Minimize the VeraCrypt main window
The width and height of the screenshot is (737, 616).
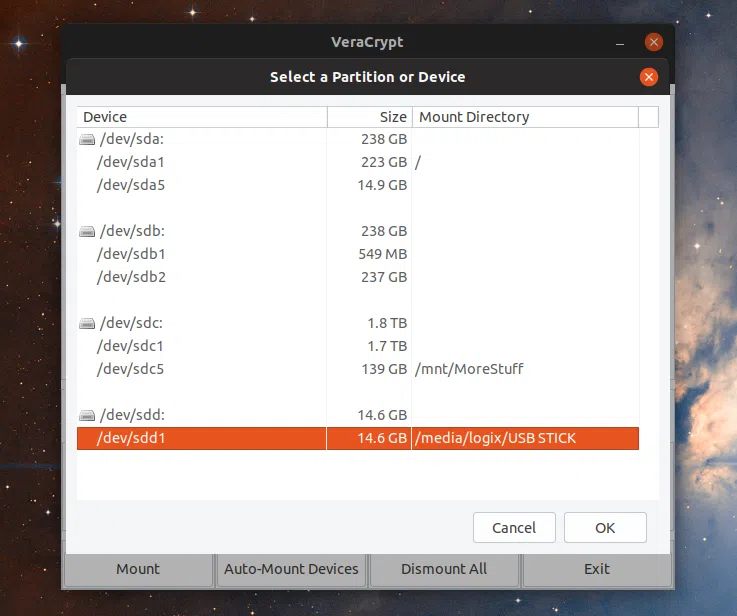(620, 44)
